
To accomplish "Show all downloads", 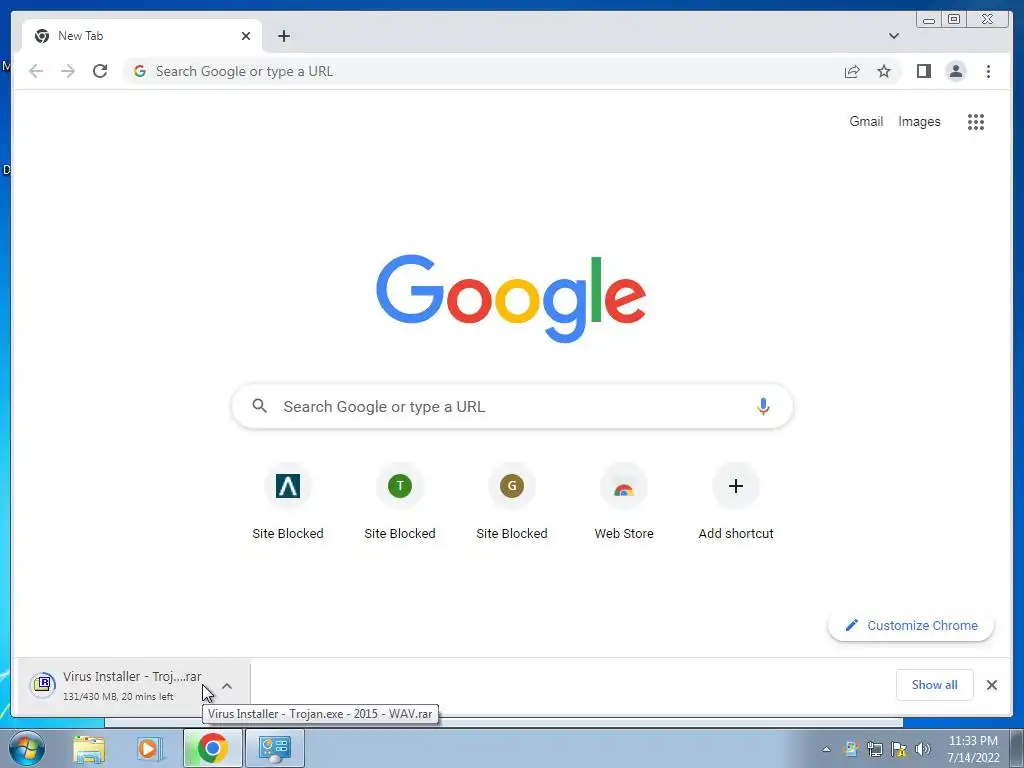I will pyautogui.click(x=935, y=684).
